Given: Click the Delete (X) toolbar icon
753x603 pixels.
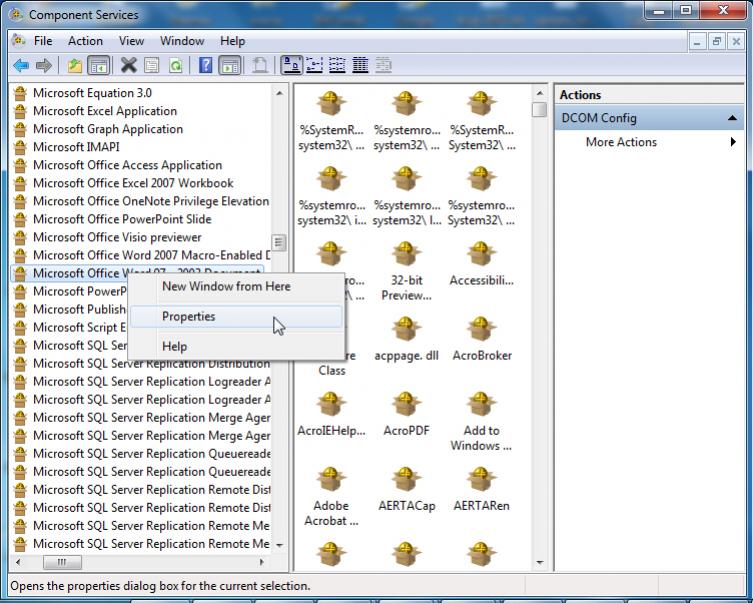Looking at the screenshot, I should coord(128,66).
